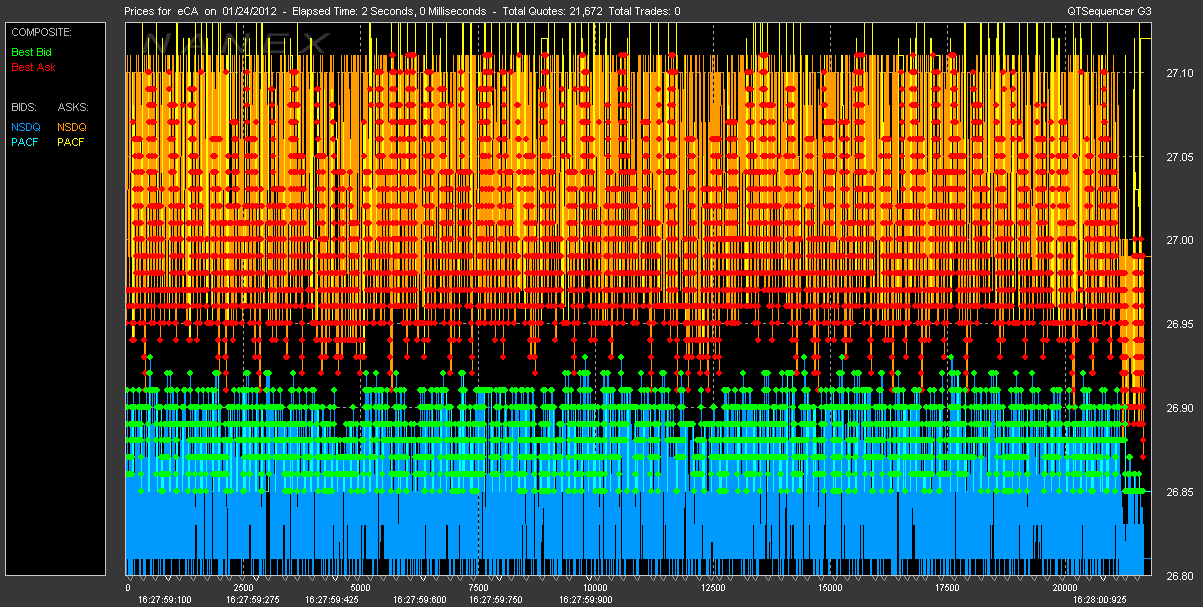The width and height of the screenshot is (1203, 607).
Task: Click the QTSequencer G3 label
Action: tap(1110, 11)
